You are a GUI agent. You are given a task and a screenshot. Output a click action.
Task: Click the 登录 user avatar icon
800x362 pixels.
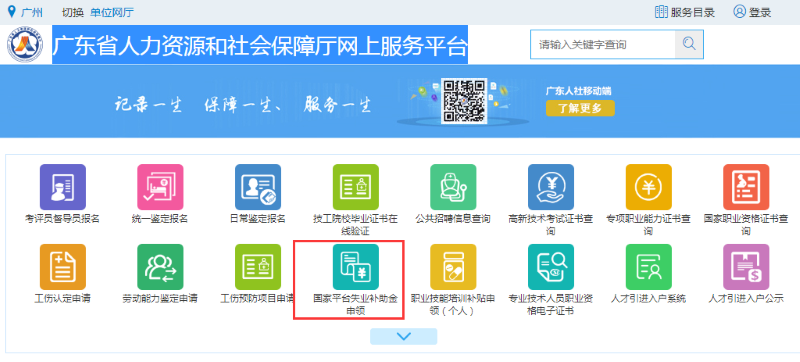click(x=739, y=12)
